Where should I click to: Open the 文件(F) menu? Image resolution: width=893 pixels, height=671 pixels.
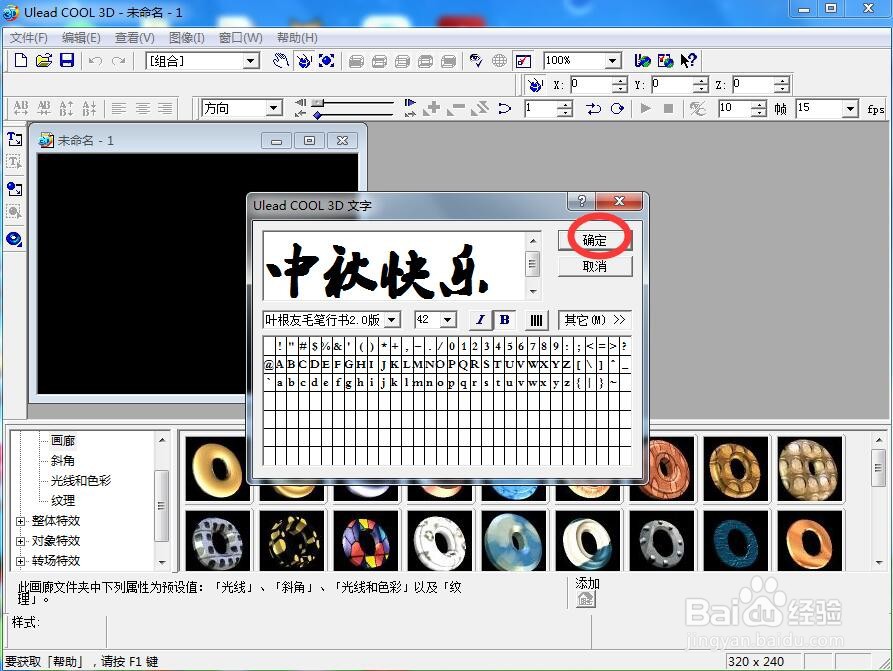(x=28, y=38)
